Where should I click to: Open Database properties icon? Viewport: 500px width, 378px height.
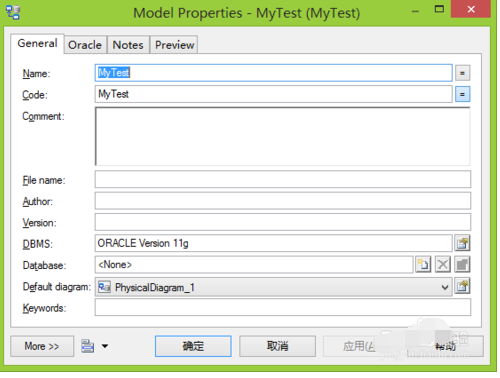click(x=462, y=265)
